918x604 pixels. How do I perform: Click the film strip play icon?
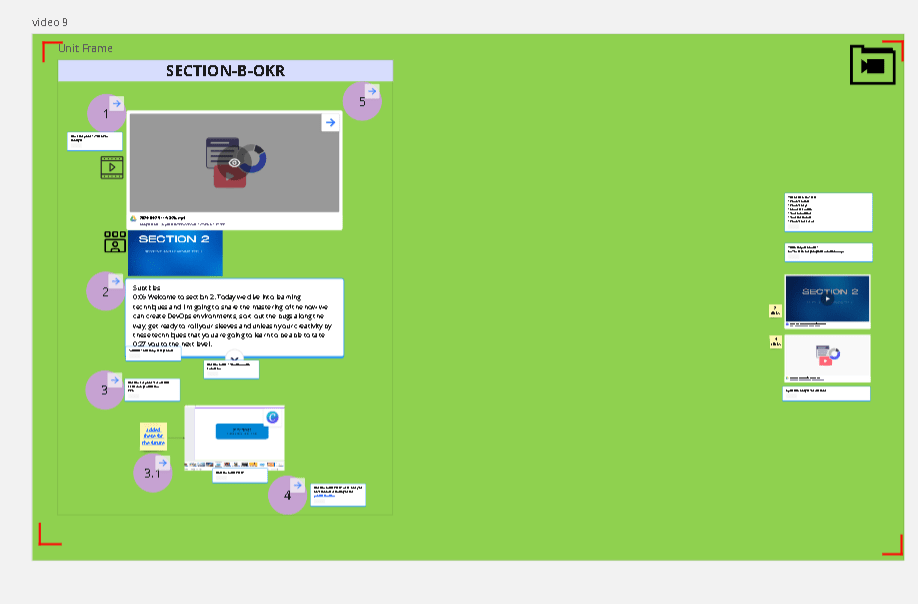pyautogui.click(x=112, y=167)
